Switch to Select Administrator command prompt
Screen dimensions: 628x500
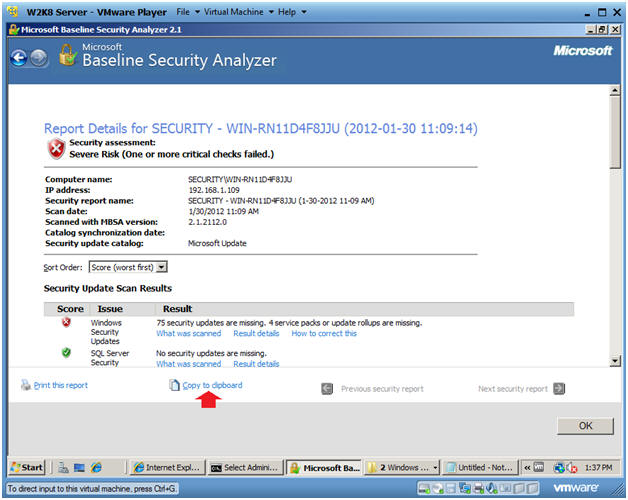[246, 468]
